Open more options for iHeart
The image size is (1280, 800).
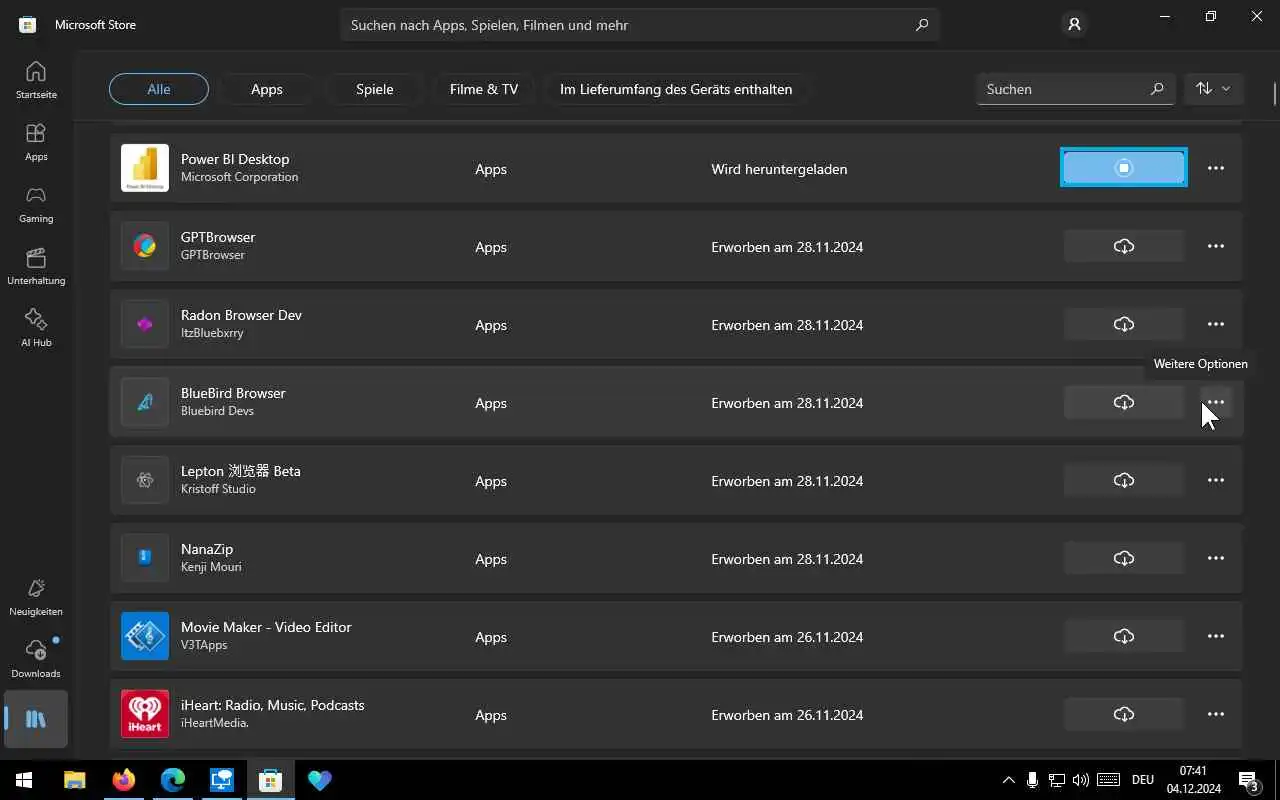(1216, 714)
